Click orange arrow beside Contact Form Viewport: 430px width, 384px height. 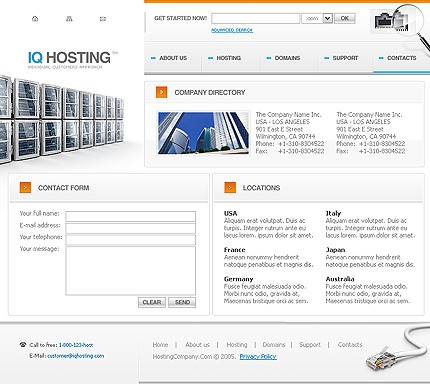click(25, 188)
